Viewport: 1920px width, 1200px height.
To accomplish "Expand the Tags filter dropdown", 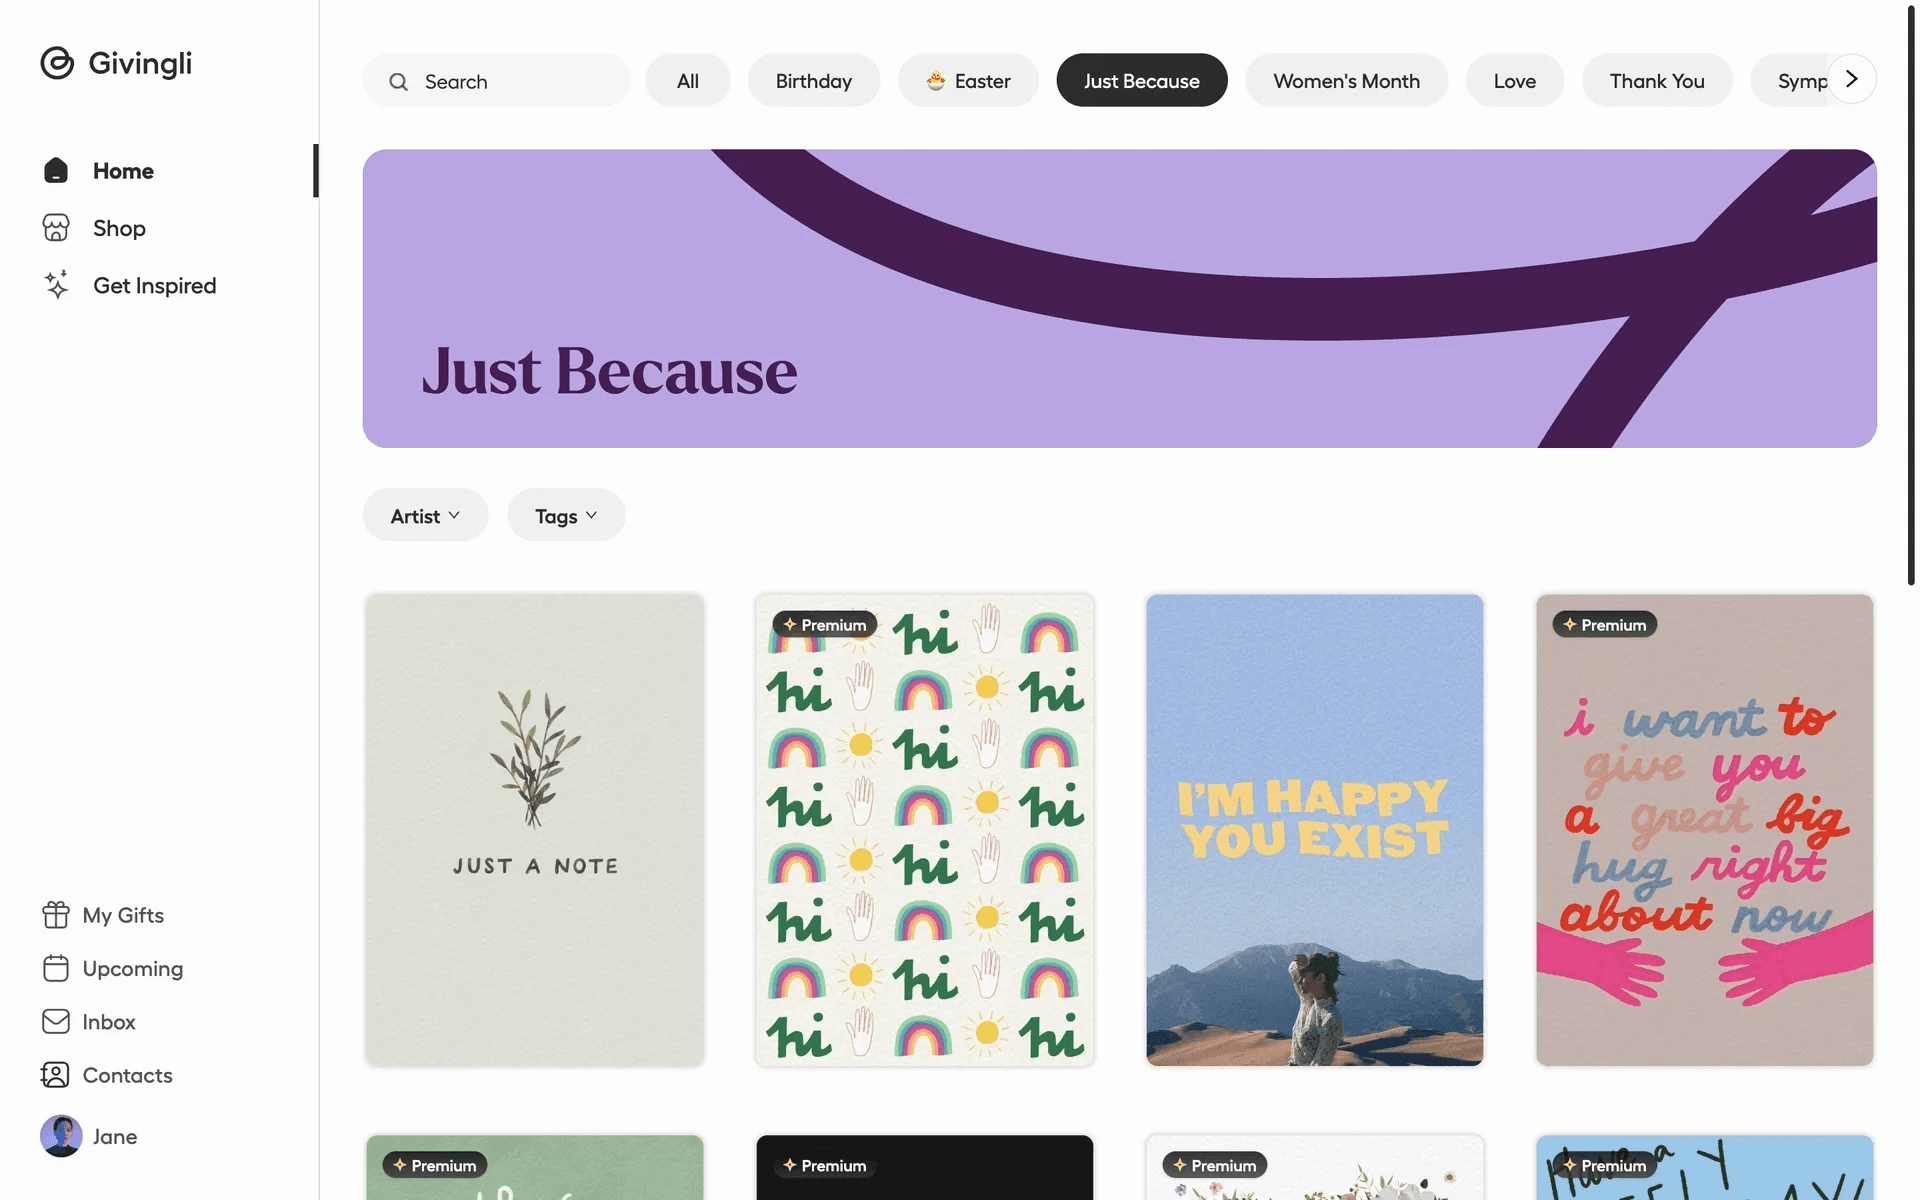I will point(566,516).
